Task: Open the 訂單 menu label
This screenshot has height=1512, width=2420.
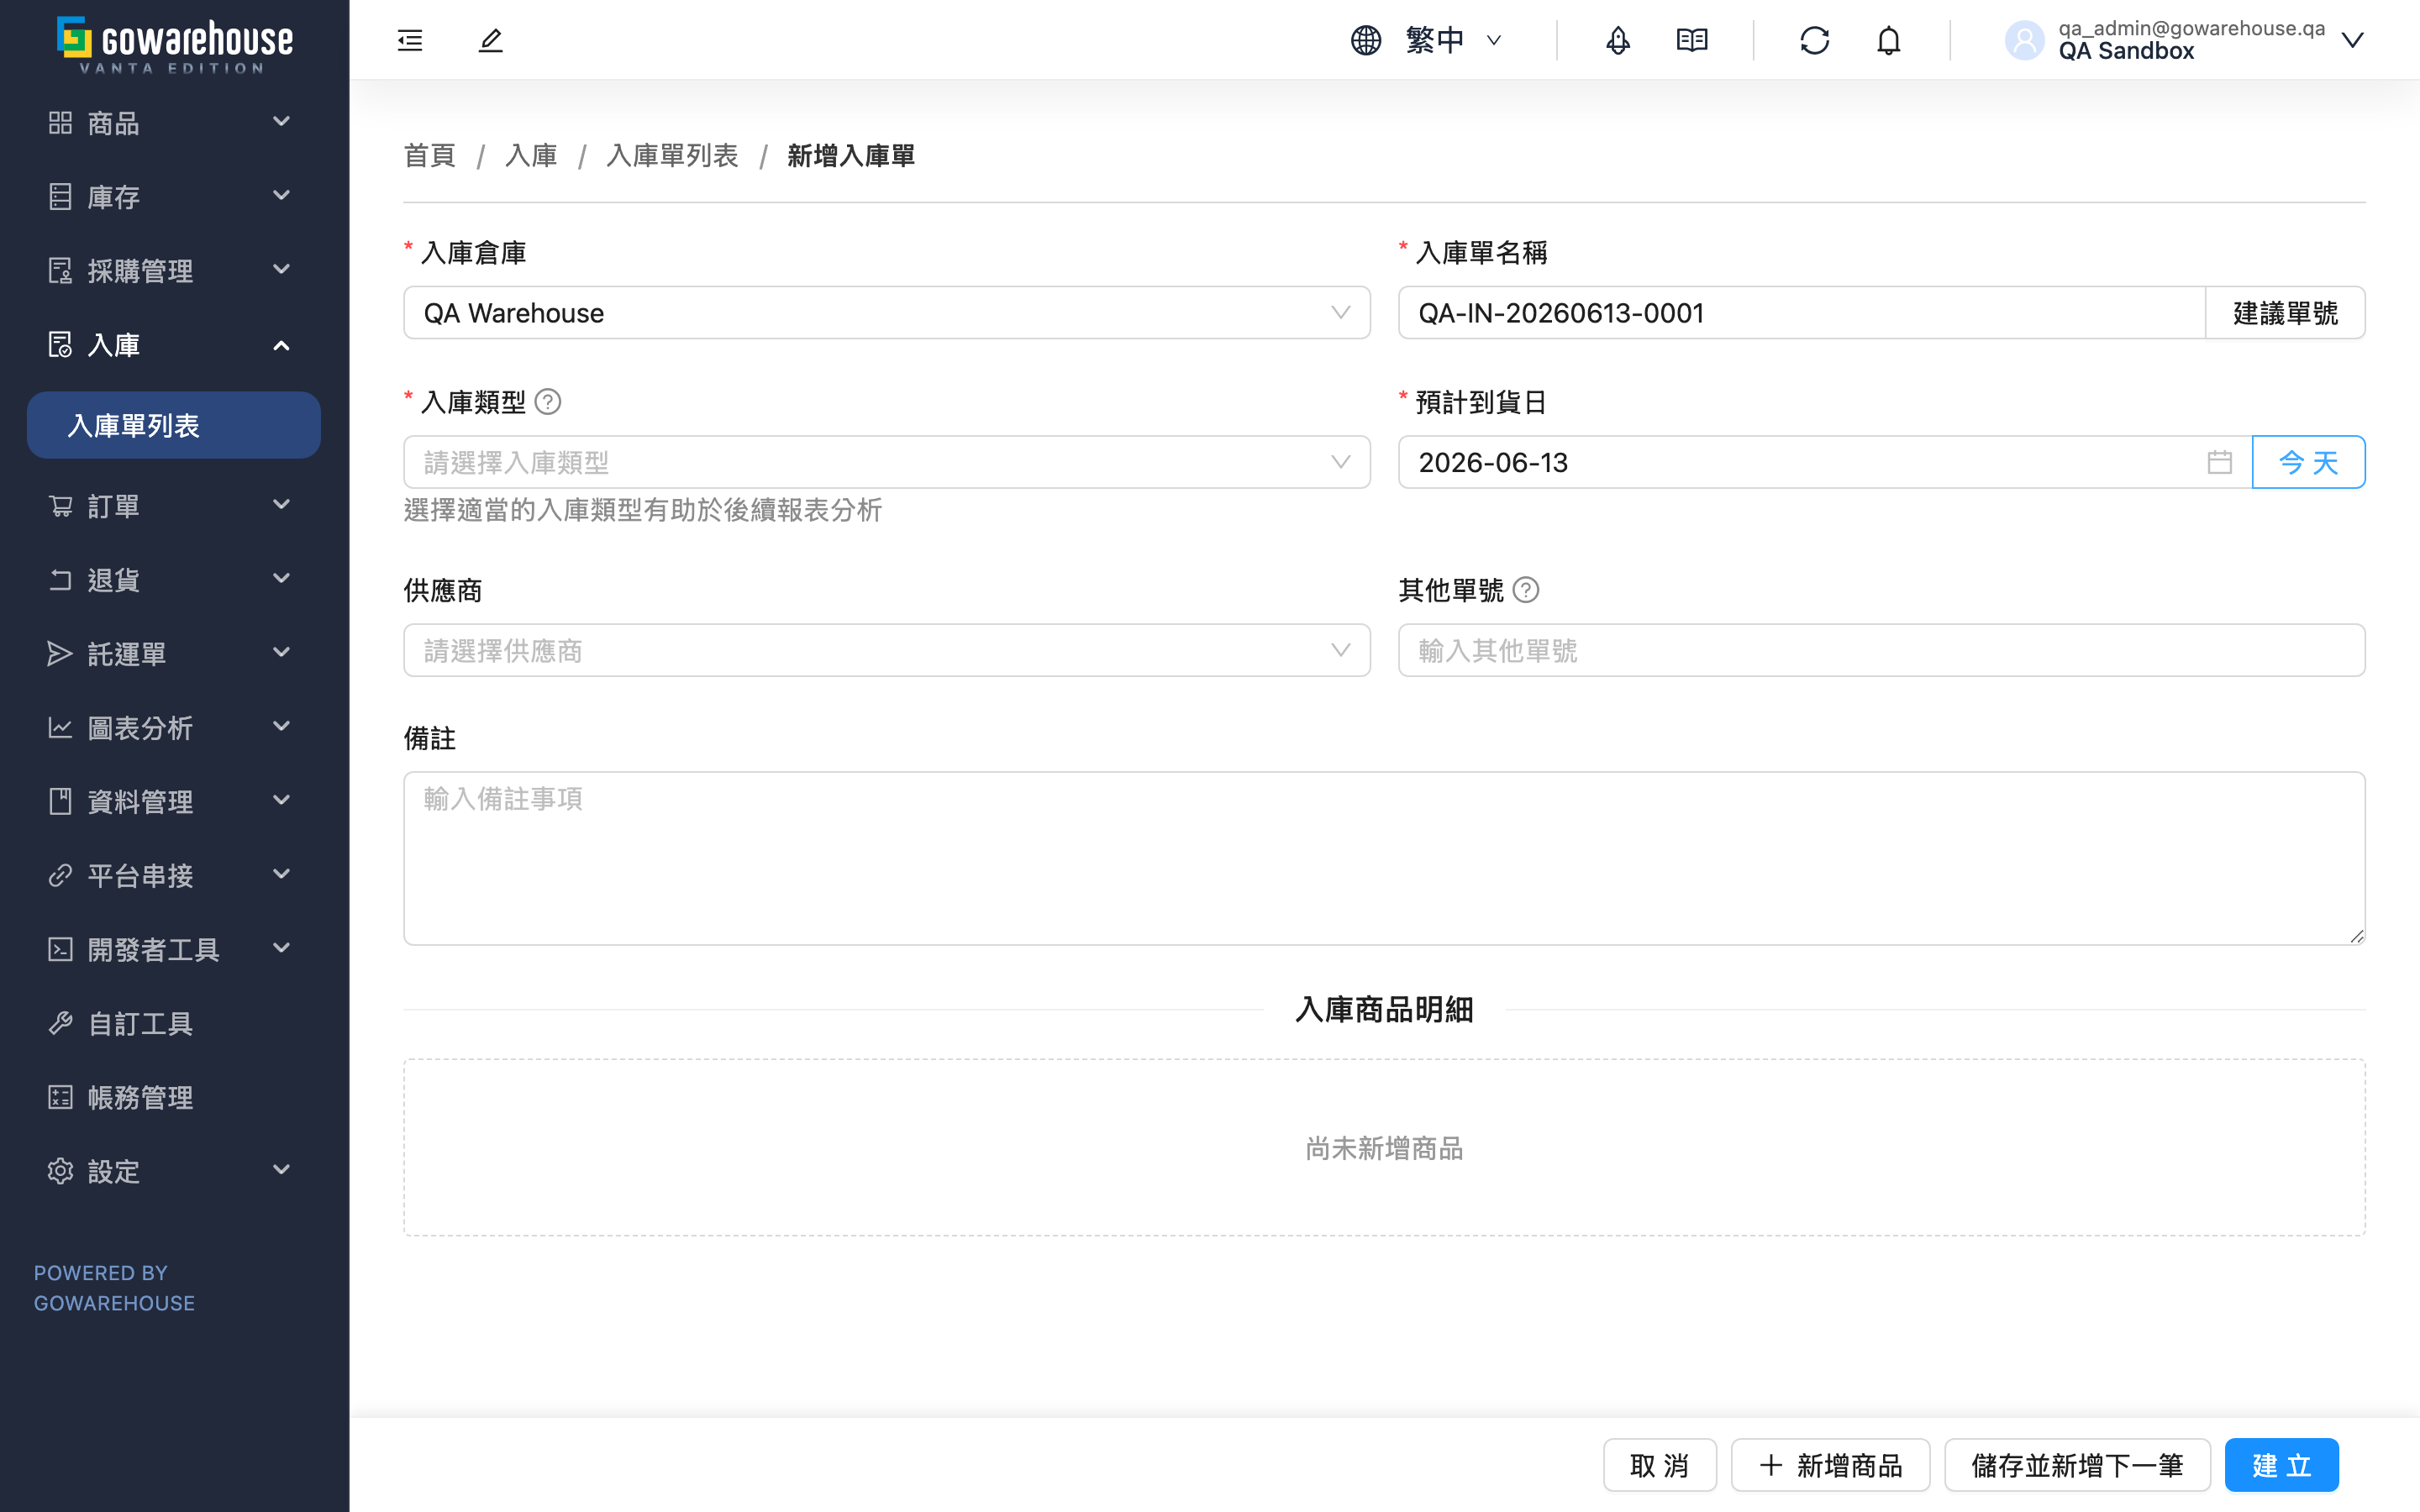Action: coord(113,506)
